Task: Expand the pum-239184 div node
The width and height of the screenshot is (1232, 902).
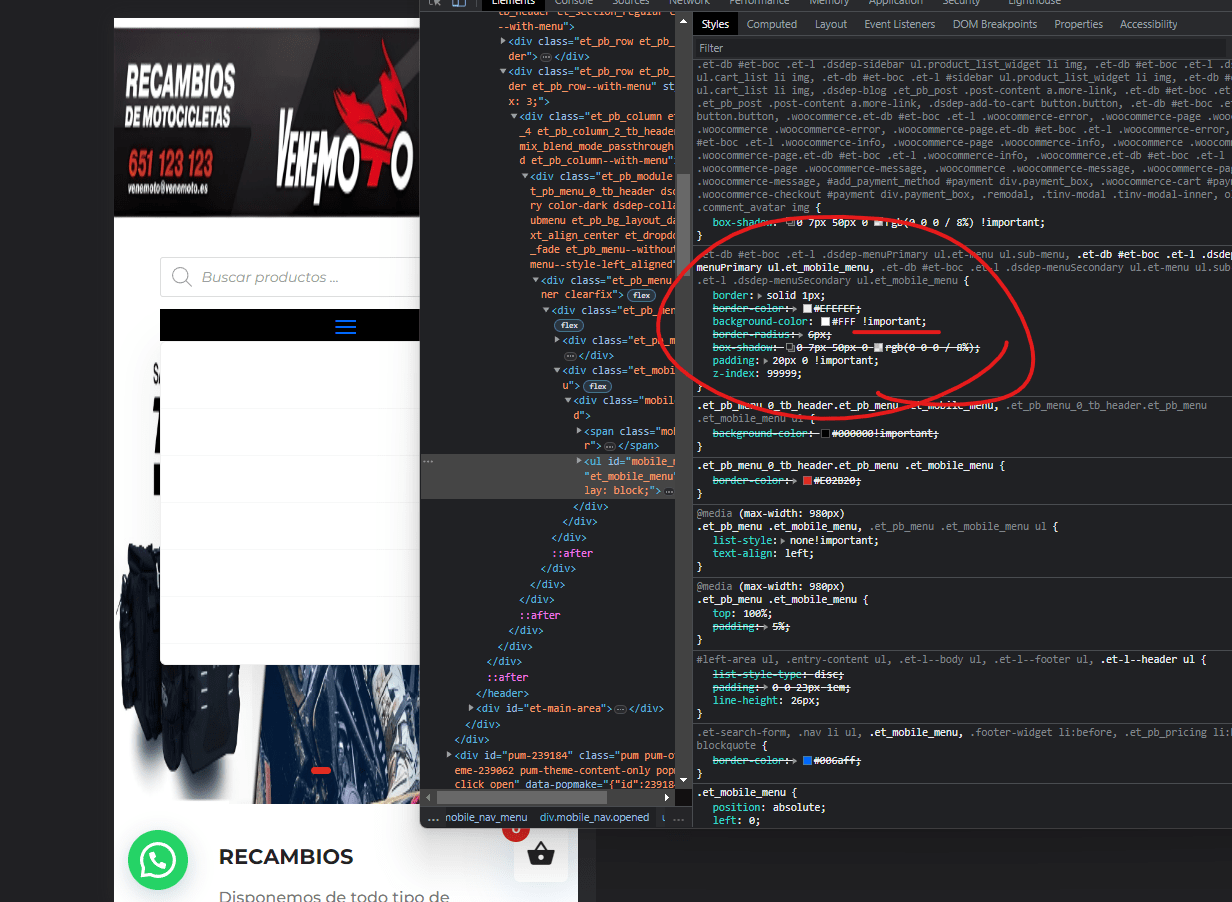Action: pyautogui.click(x=449, y=755)
